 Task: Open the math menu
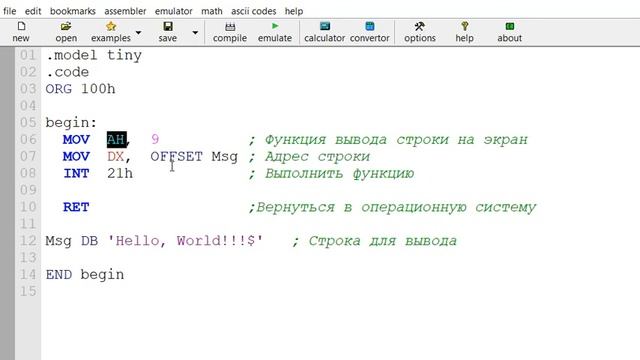click(212, 11)
